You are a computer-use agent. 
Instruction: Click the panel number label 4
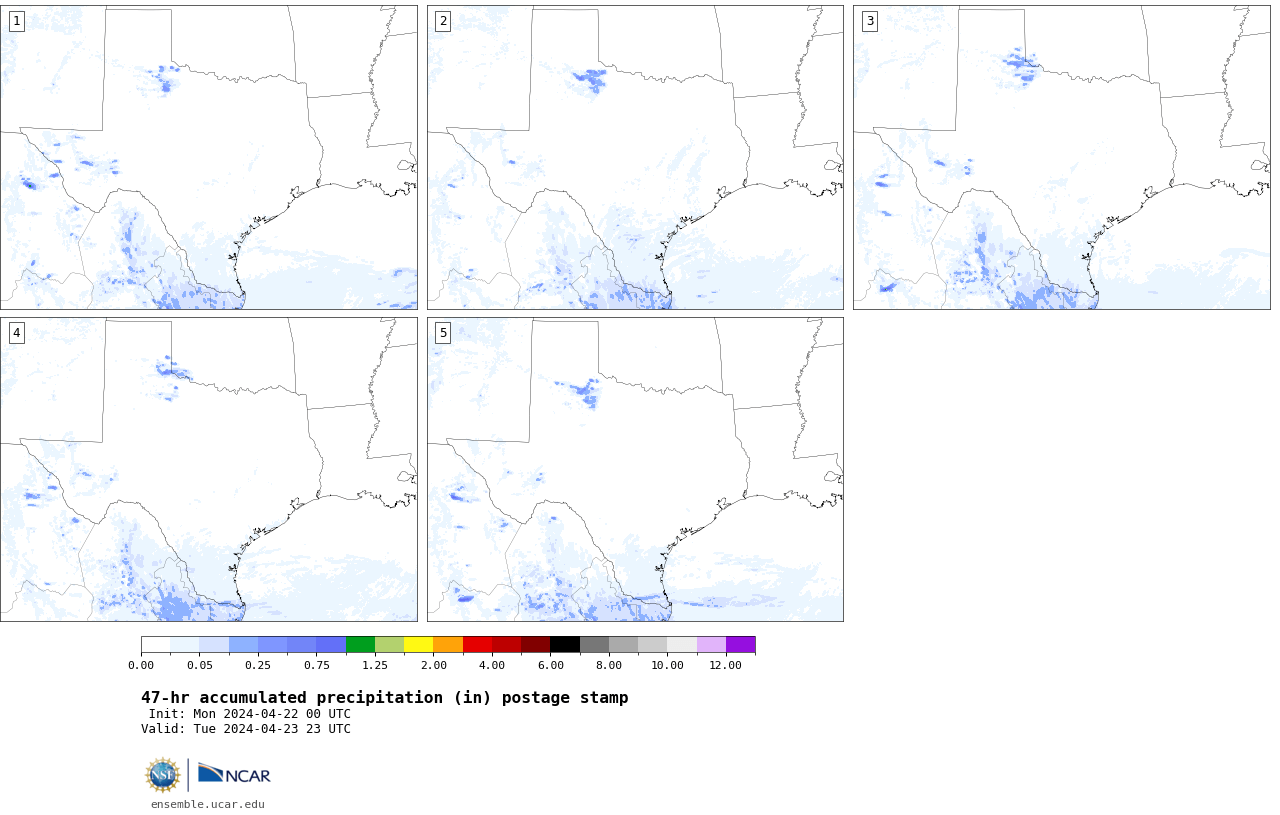pyautogui.click(x=16, y=333)
